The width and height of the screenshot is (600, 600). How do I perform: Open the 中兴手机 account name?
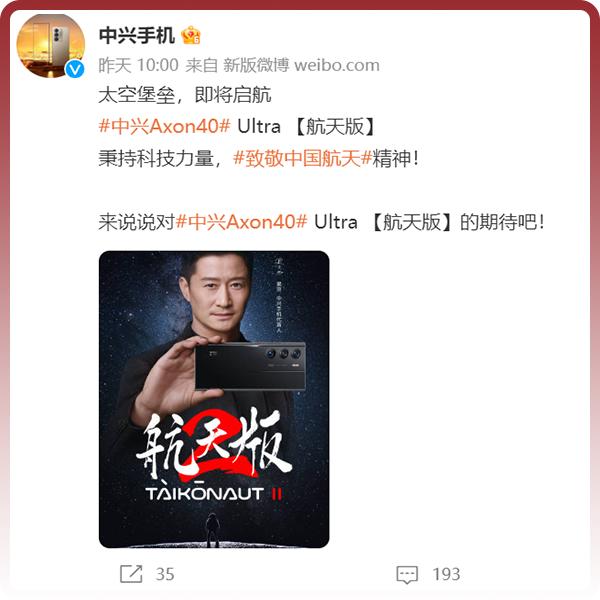point(137,35)
